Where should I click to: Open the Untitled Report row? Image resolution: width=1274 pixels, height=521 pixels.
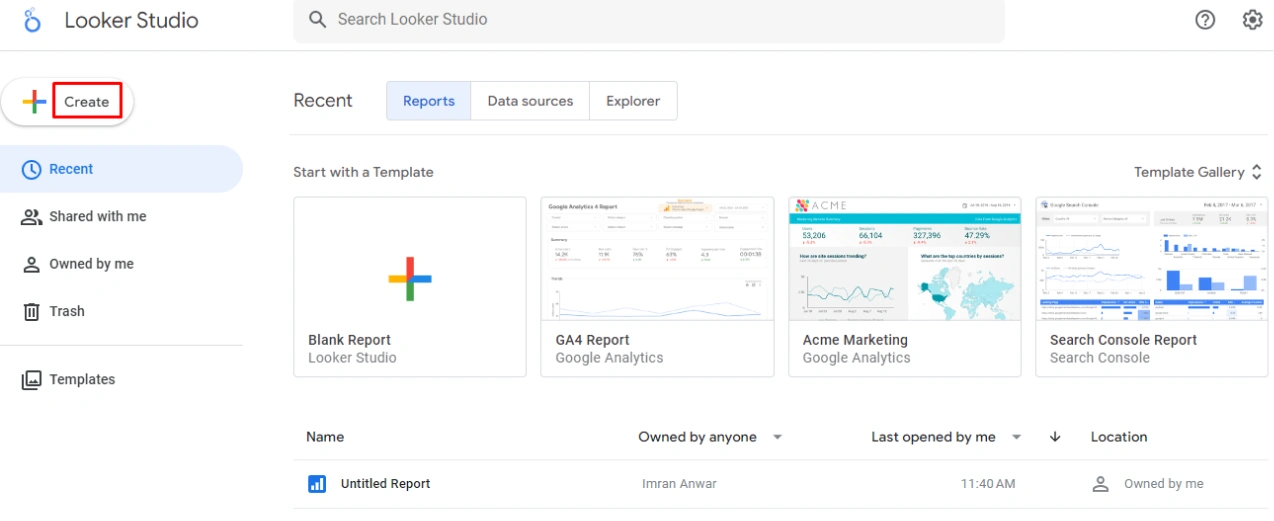pyautogui.click(x=781, y=484)
